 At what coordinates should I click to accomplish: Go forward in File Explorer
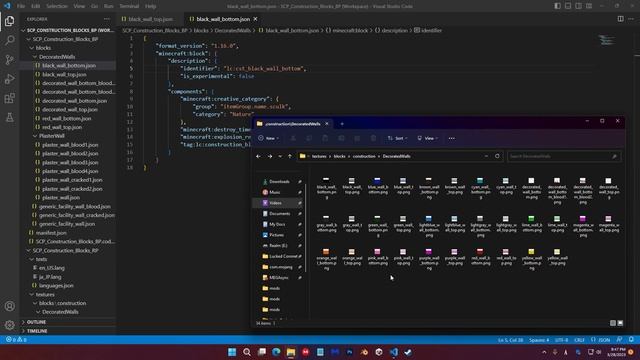[269, 156]
